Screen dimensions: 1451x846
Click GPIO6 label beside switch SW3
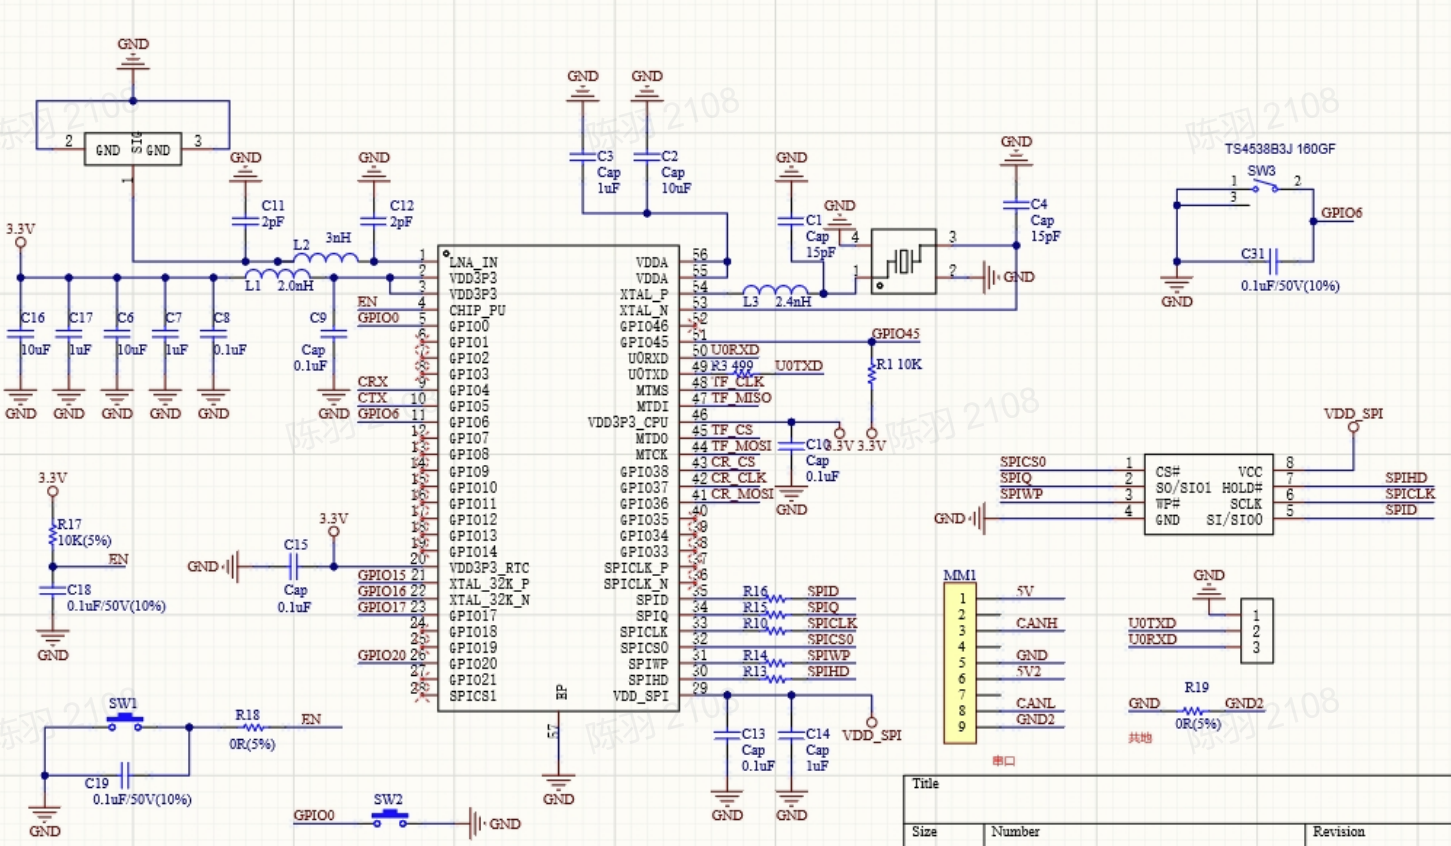coord(1342,213)
